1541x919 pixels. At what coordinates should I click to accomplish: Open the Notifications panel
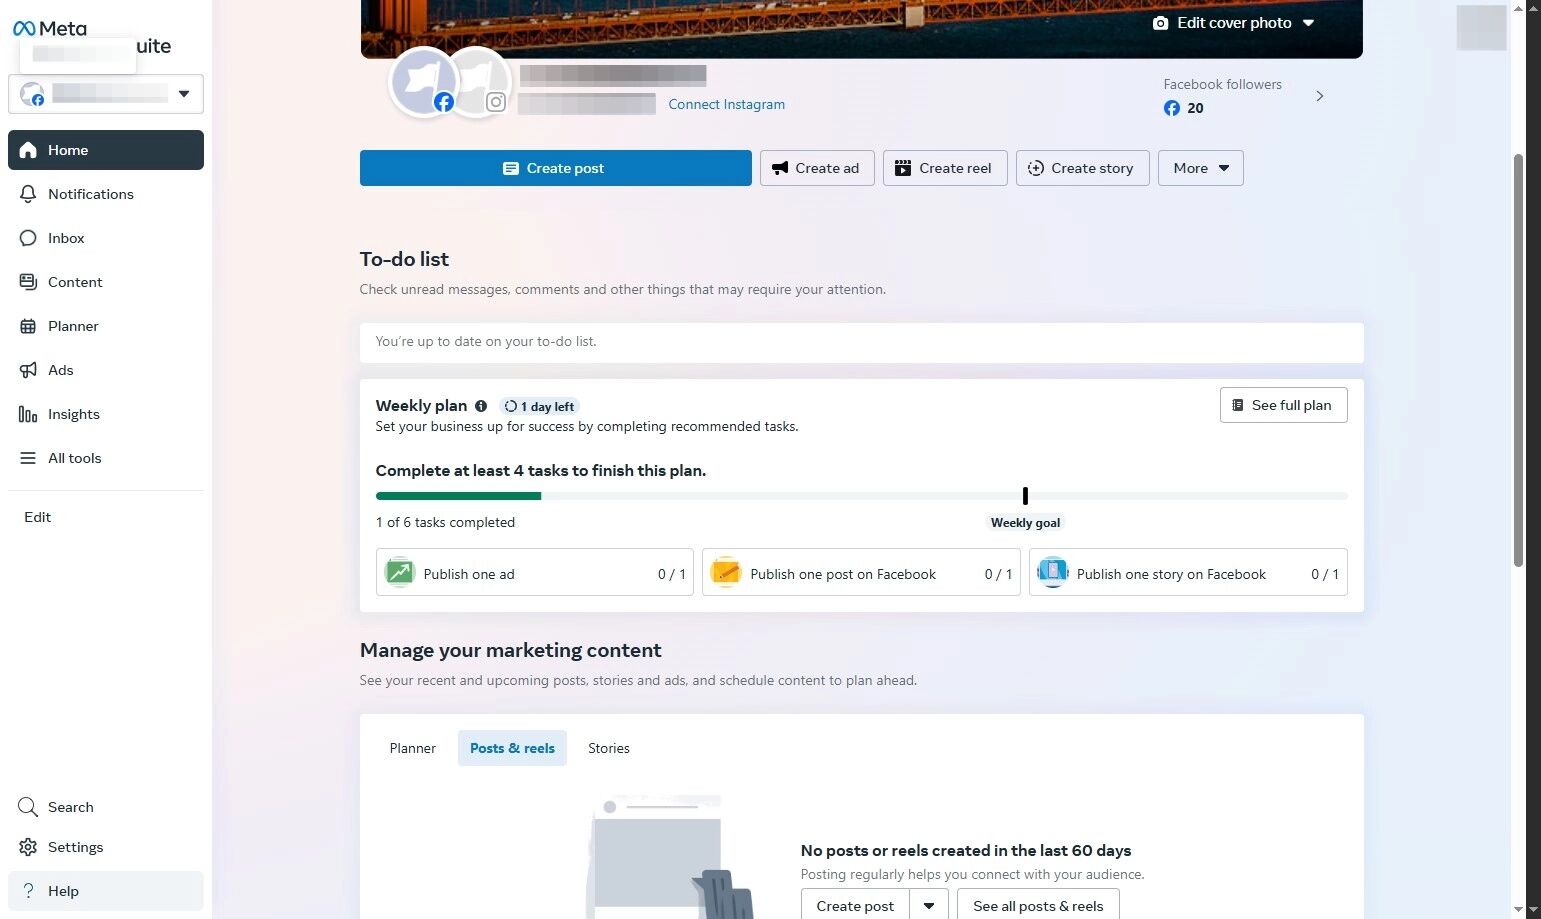coord(91,193)
